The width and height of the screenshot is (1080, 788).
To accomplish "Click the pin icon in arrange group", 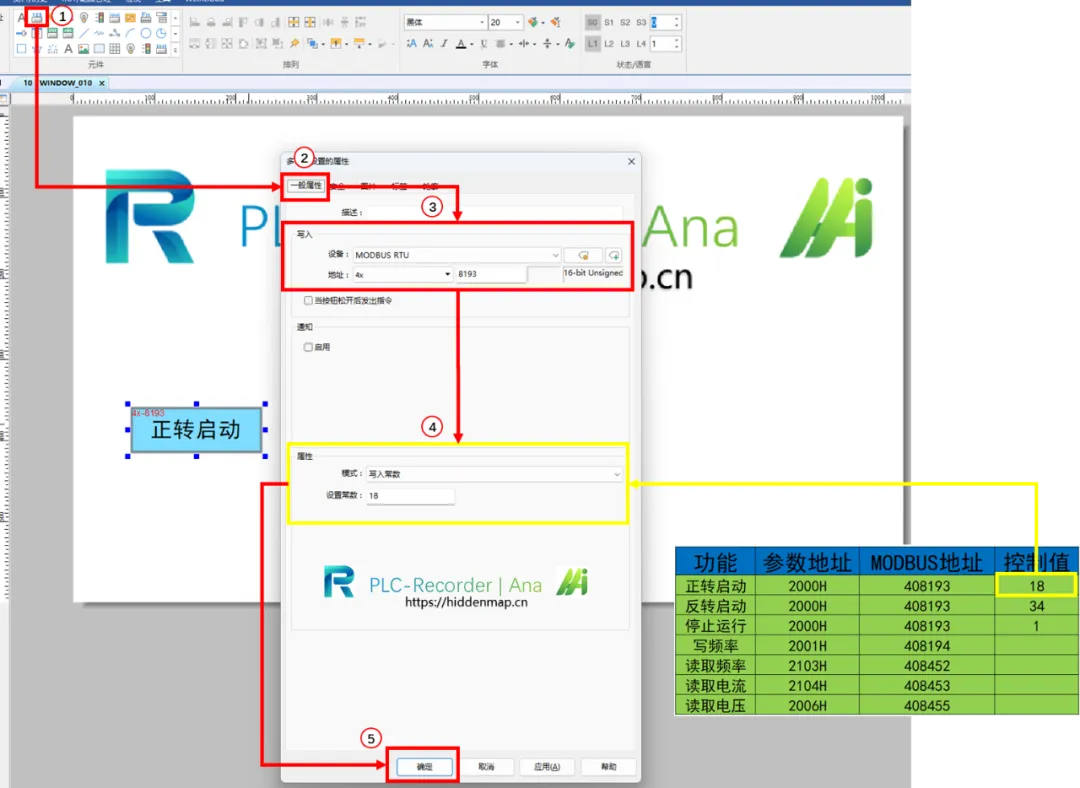I will pos(295,43).
